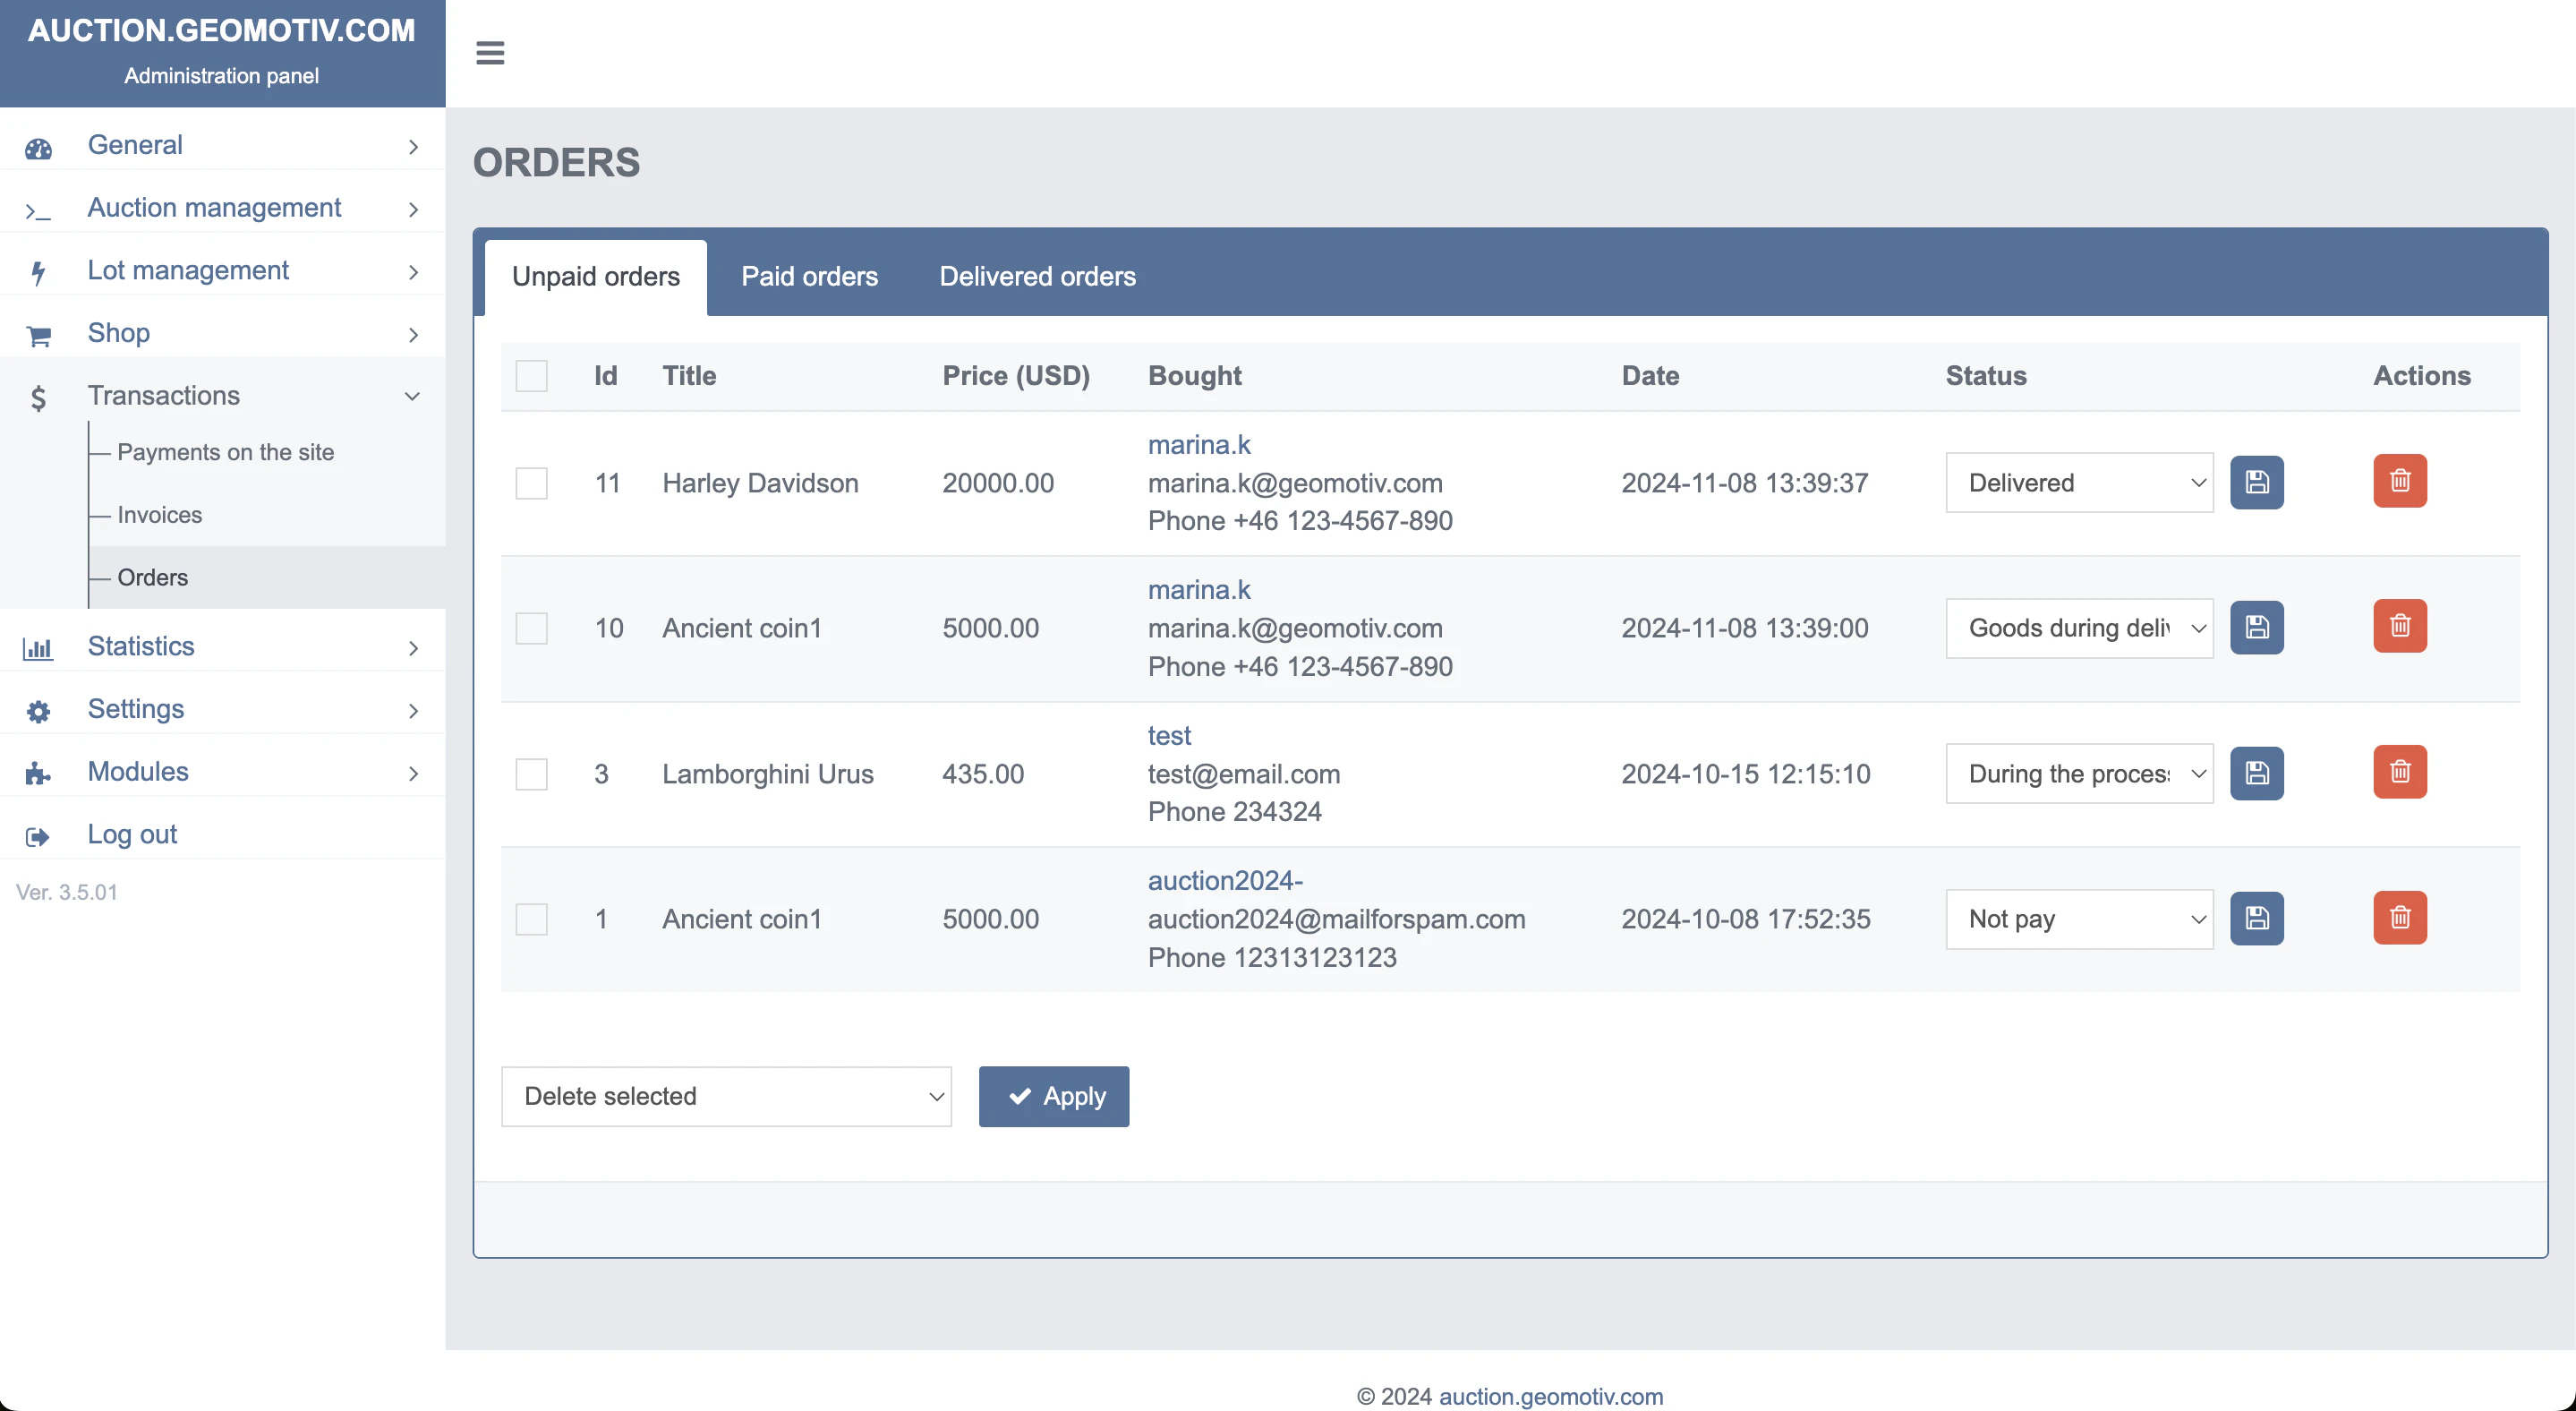Screen dimensions: 2576x1411
Task: Click the Transactions dollar icon
Action: (38, 397)
